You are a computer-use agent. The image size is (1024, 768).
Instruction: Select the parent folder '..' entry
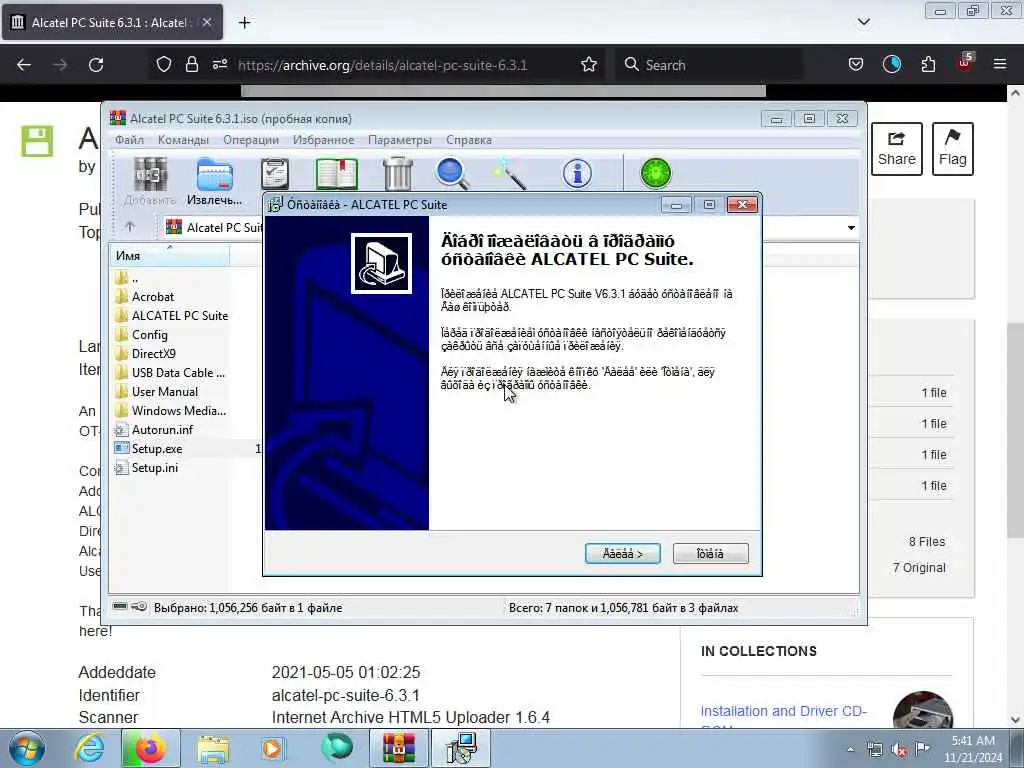point(127,278)
